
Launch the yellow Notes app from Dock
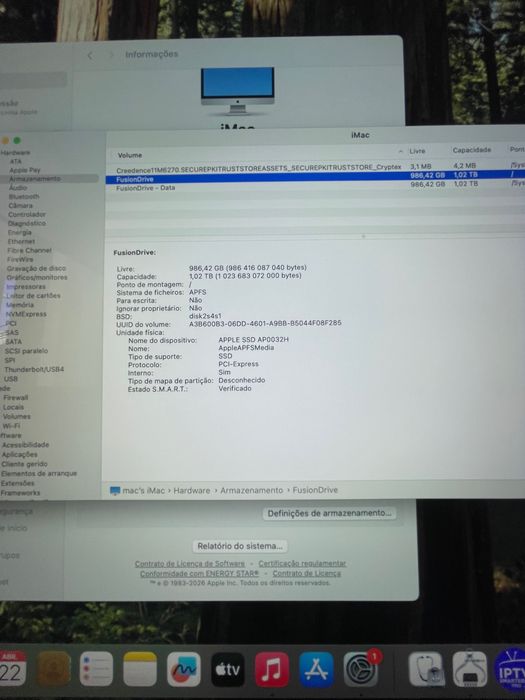pyautogui.click(x=140, y=669)
